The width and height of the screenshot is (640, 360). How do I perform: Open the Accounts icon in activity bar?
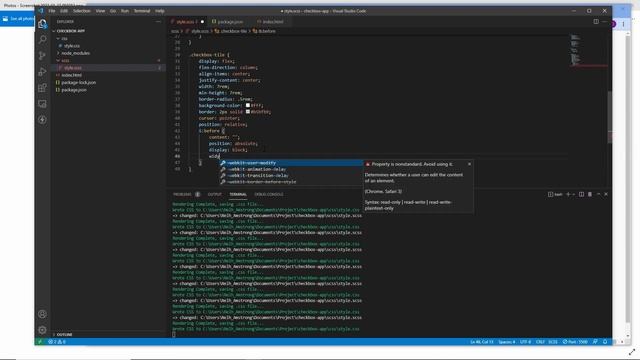tap(42, 314)
